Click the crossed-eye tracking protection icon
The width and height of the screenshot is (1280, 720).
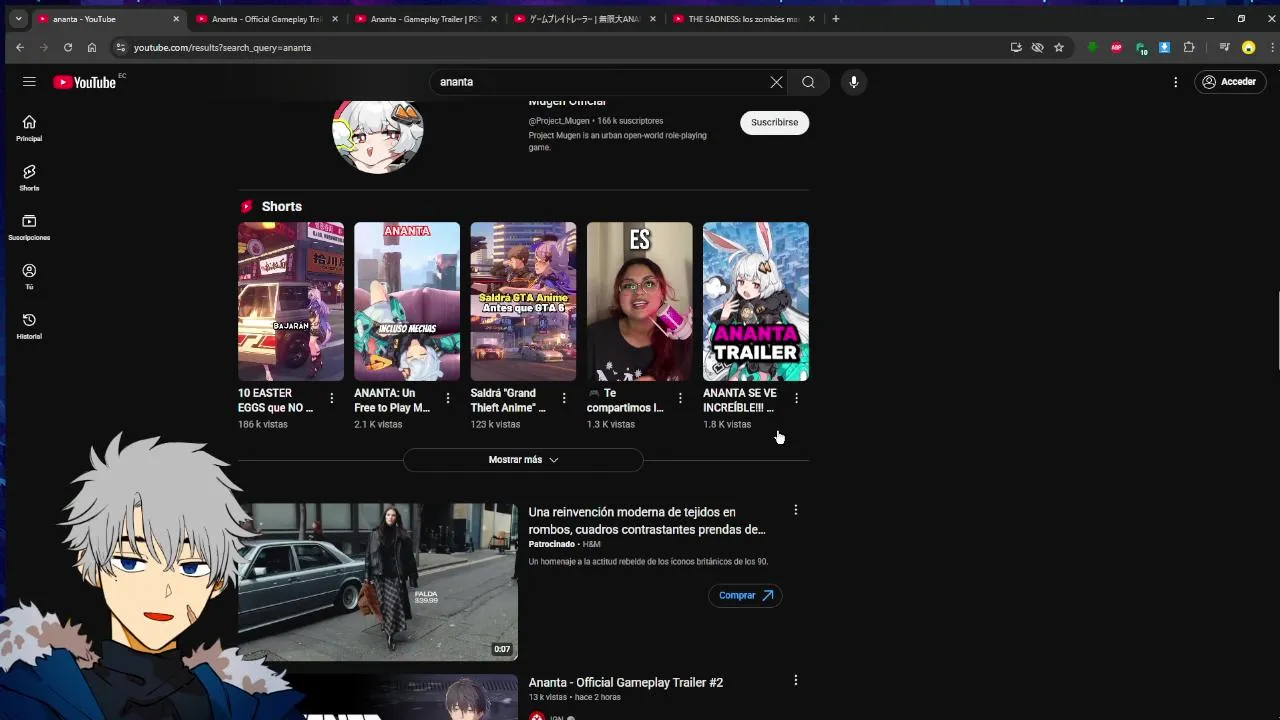[x=1037, y=47]
